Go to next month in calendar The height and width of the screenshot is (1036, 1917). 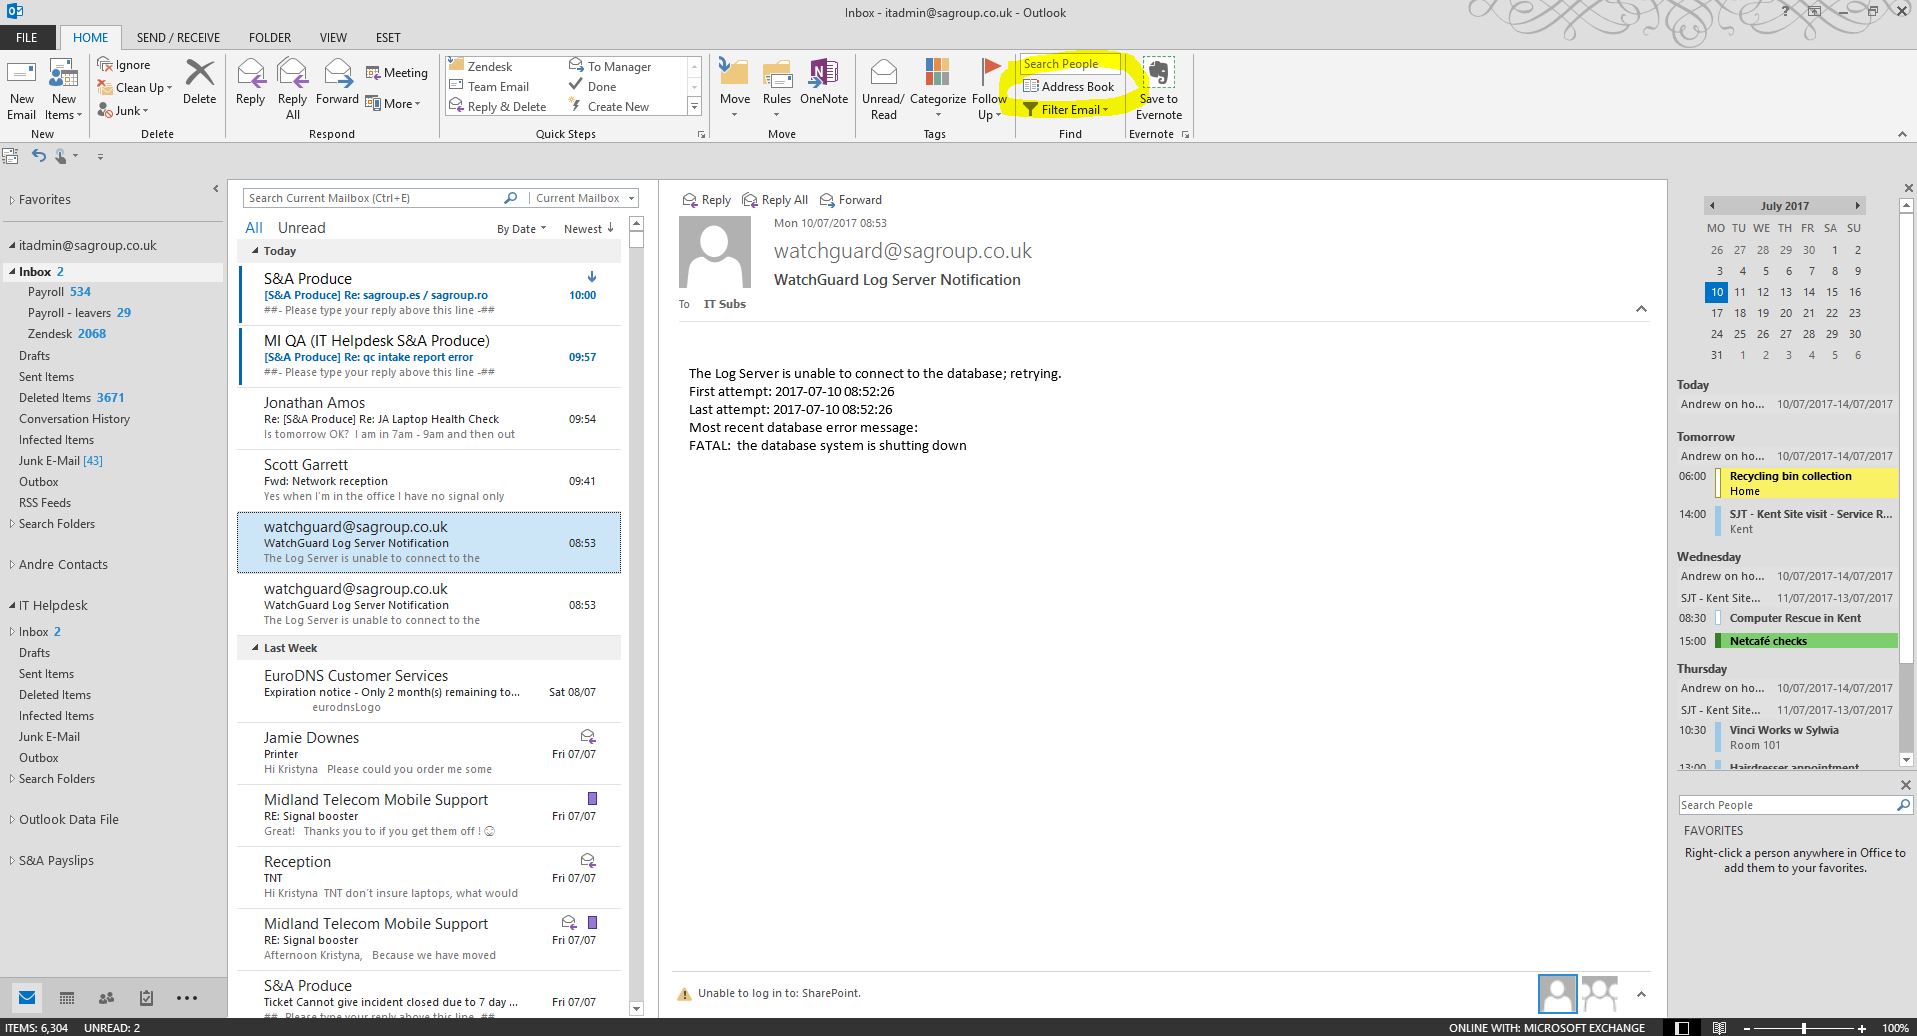[1857, 206]
